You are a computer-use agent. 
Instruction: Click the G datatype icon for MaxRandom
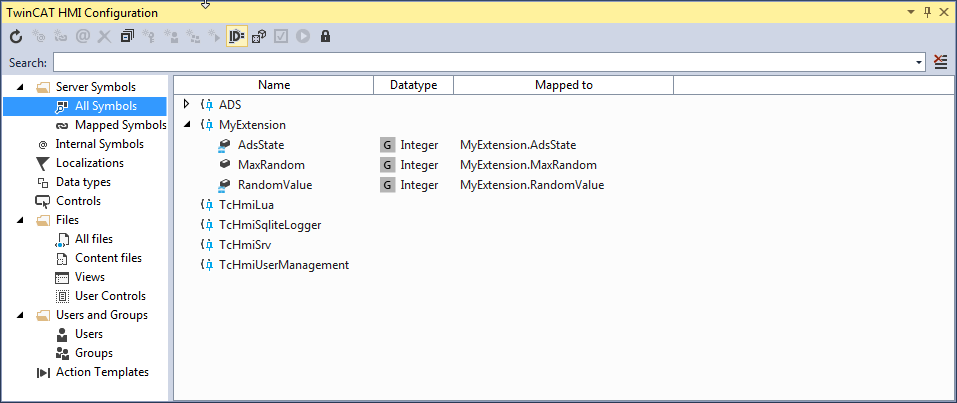(x=387, y=165)
